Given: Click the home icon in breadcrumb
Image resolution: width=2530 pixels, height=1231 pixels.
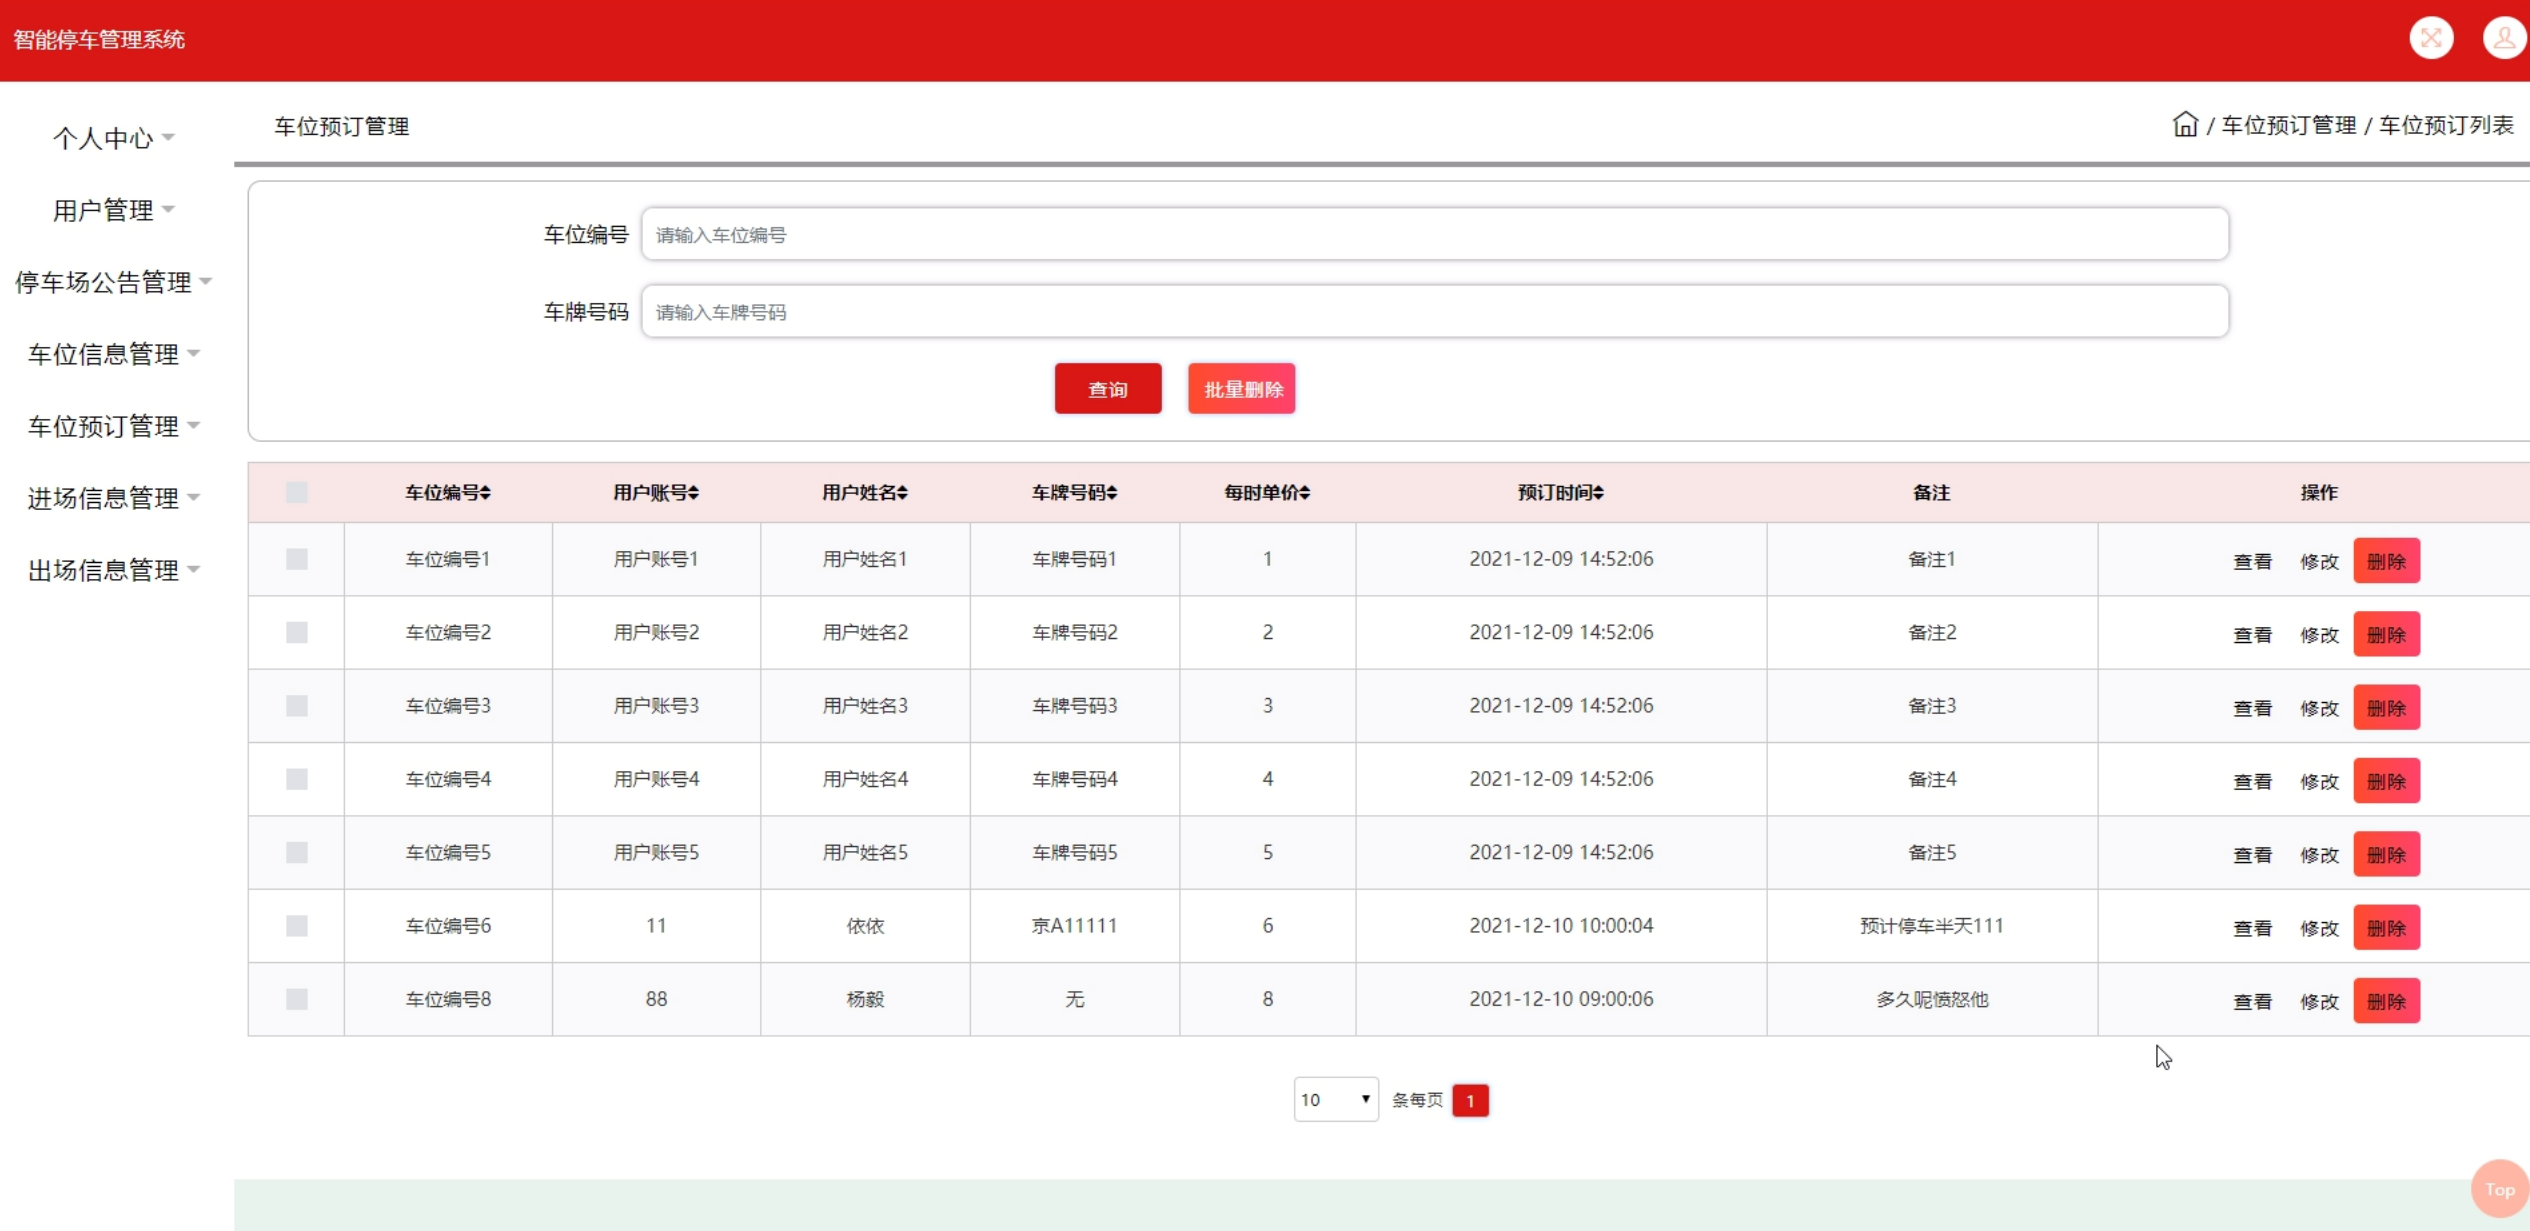Looking at the screenshot, I should (x=2185, y=124).
